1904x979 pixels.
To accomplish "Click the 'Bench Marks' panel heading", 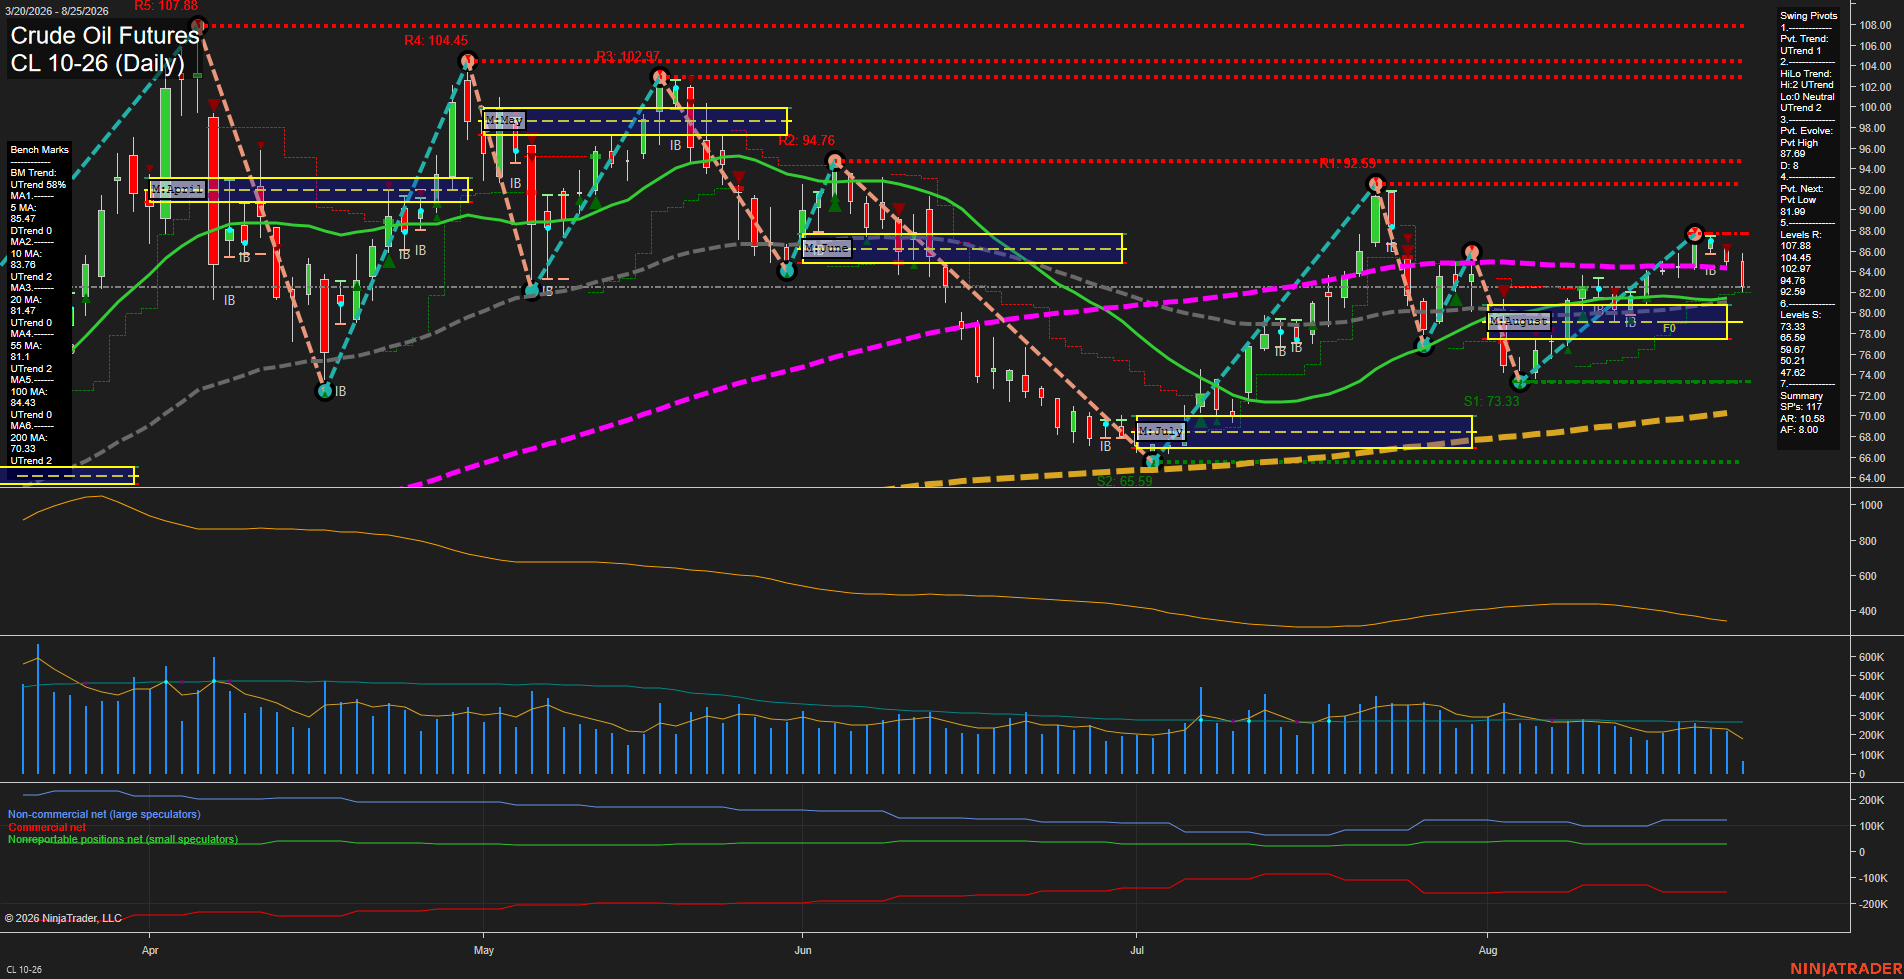I will point(40,150).
